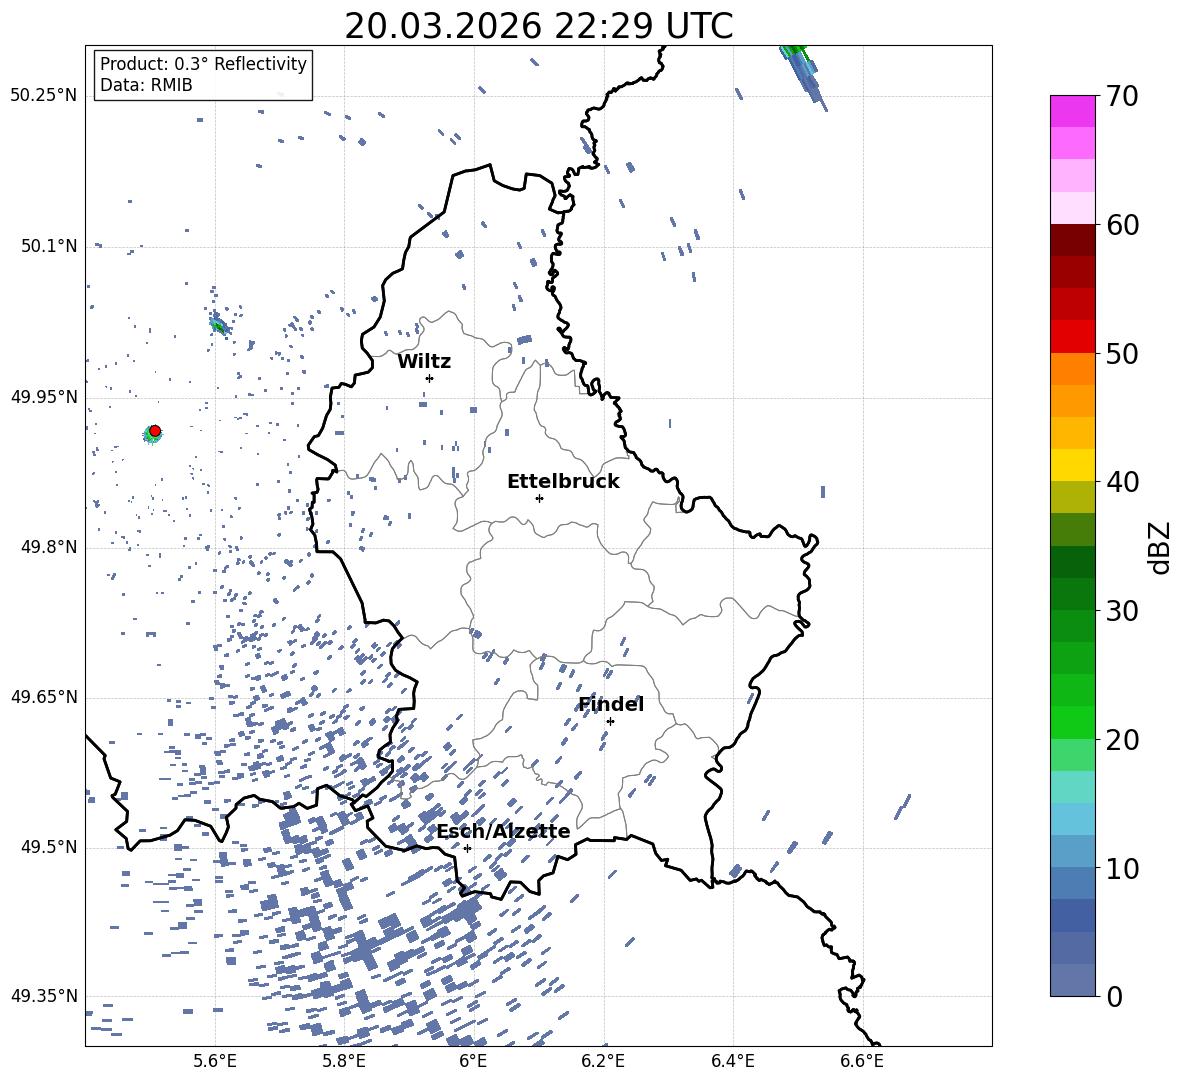1184x1081 pixels.
Task: Click the 'Data: RMIB' legend line
Action: coord(146,85)
